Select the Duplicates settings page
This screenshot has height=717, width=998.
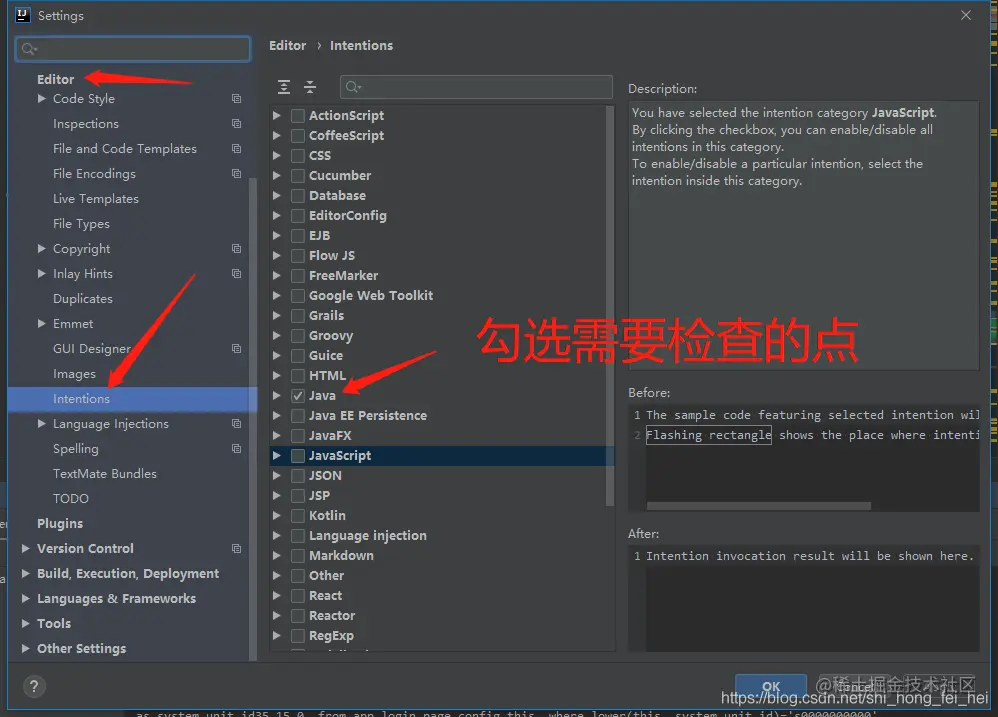click(83, 299)
